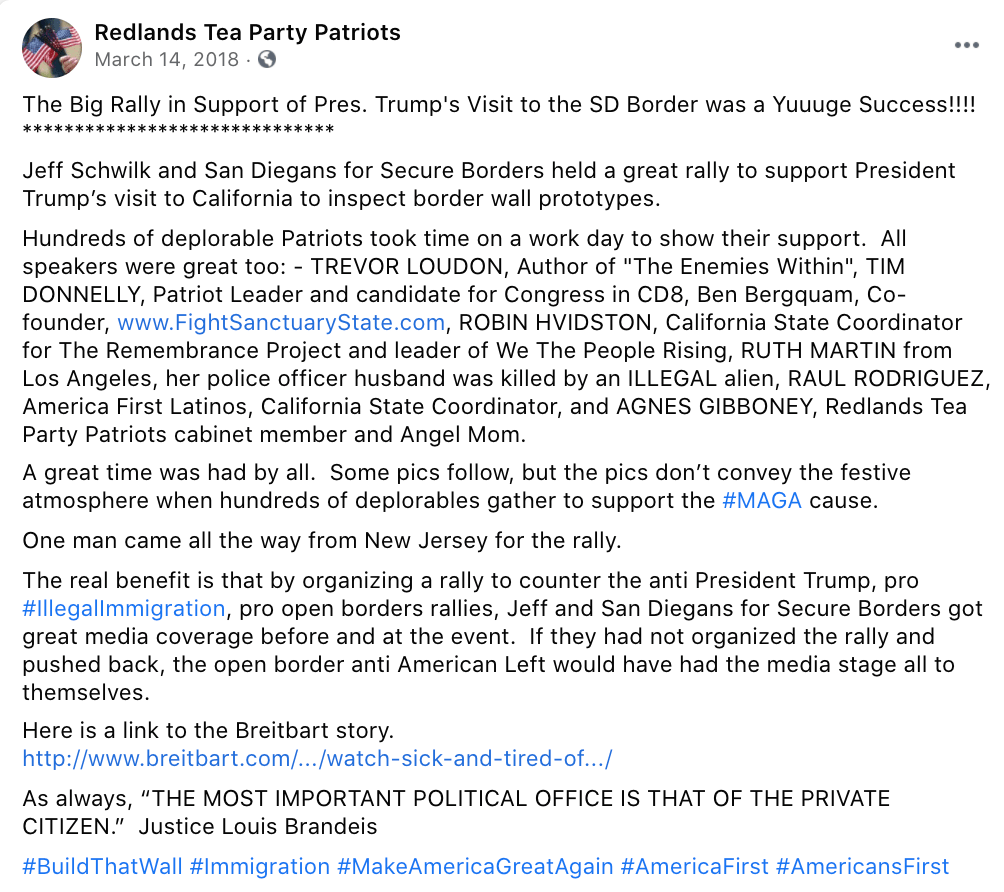Follow the breitbart.com story URL

[317, 758]
